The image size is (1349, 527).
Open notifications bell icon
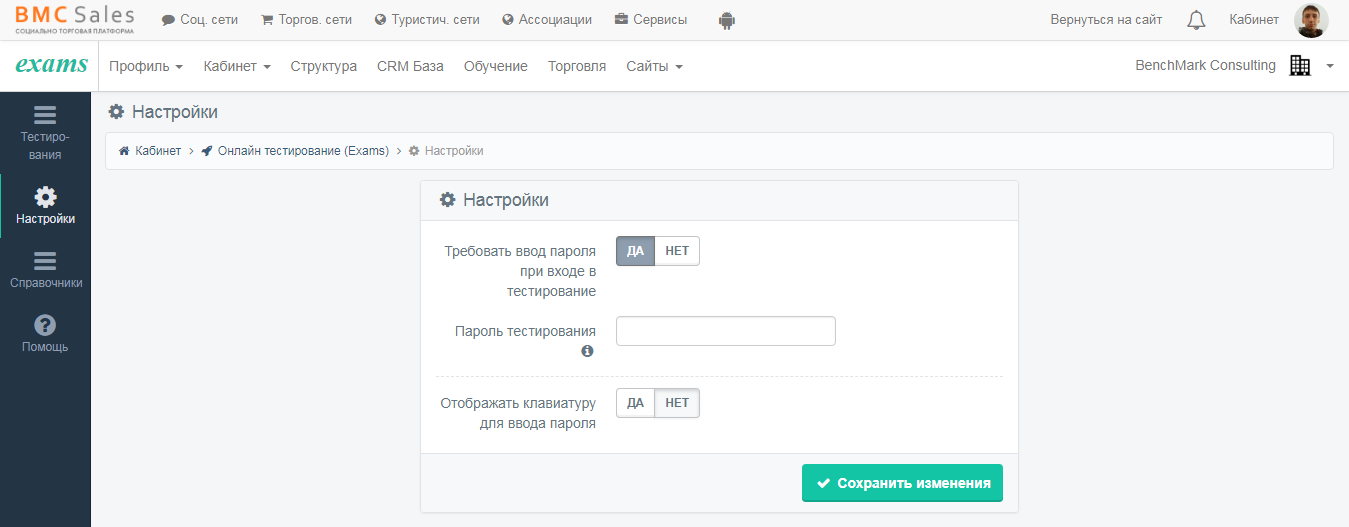(1195, 20)
